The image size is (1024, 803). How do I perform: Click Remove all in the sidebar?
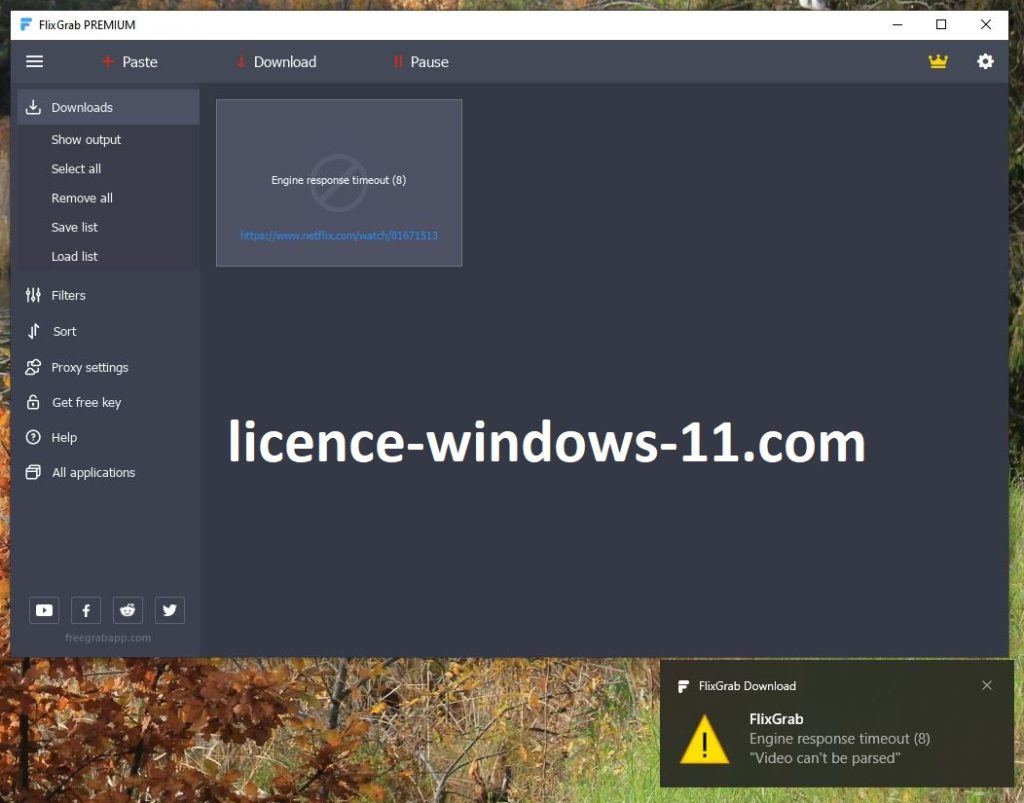[82, 198]
